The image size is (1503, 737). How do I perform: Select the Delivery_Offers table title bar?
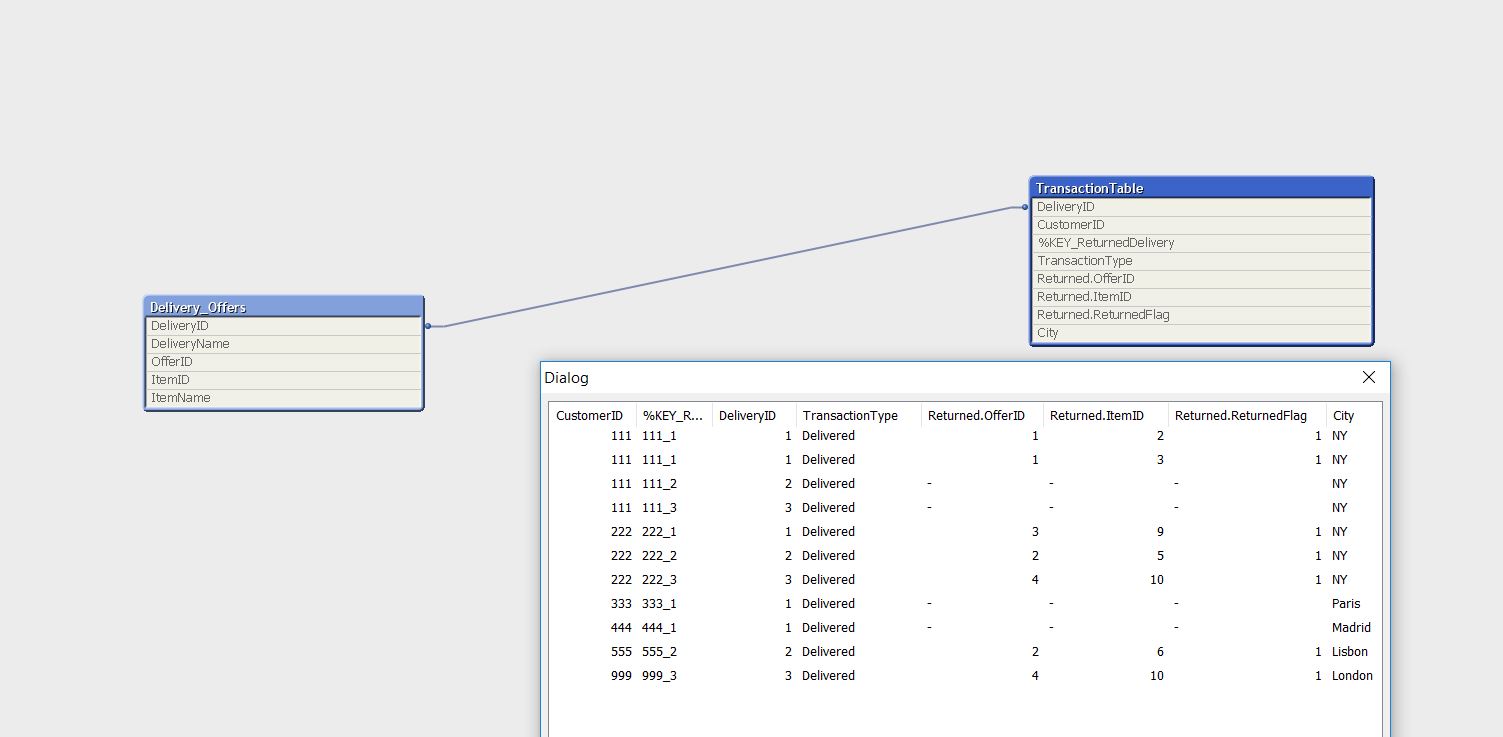(284, 307)
